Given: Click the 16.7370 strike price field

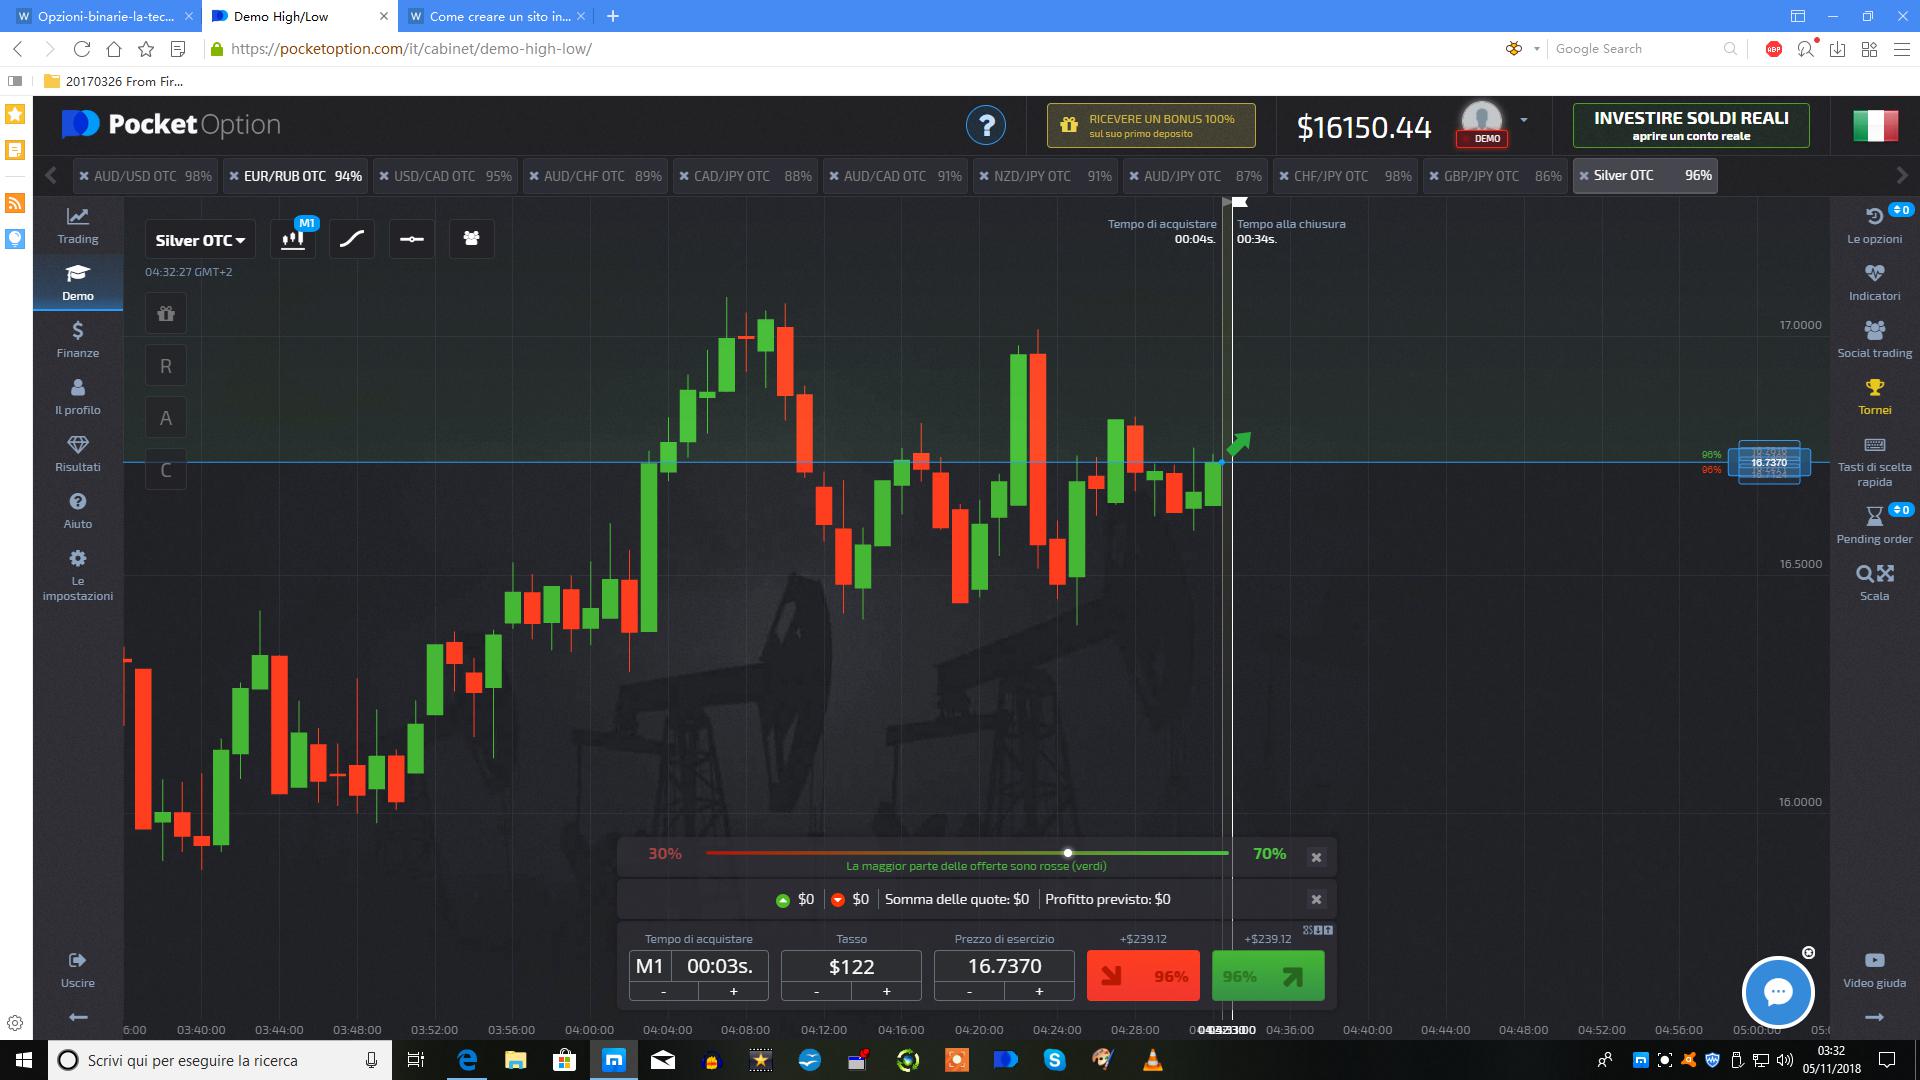Looking at the screenshot, I should [1004, 966].
